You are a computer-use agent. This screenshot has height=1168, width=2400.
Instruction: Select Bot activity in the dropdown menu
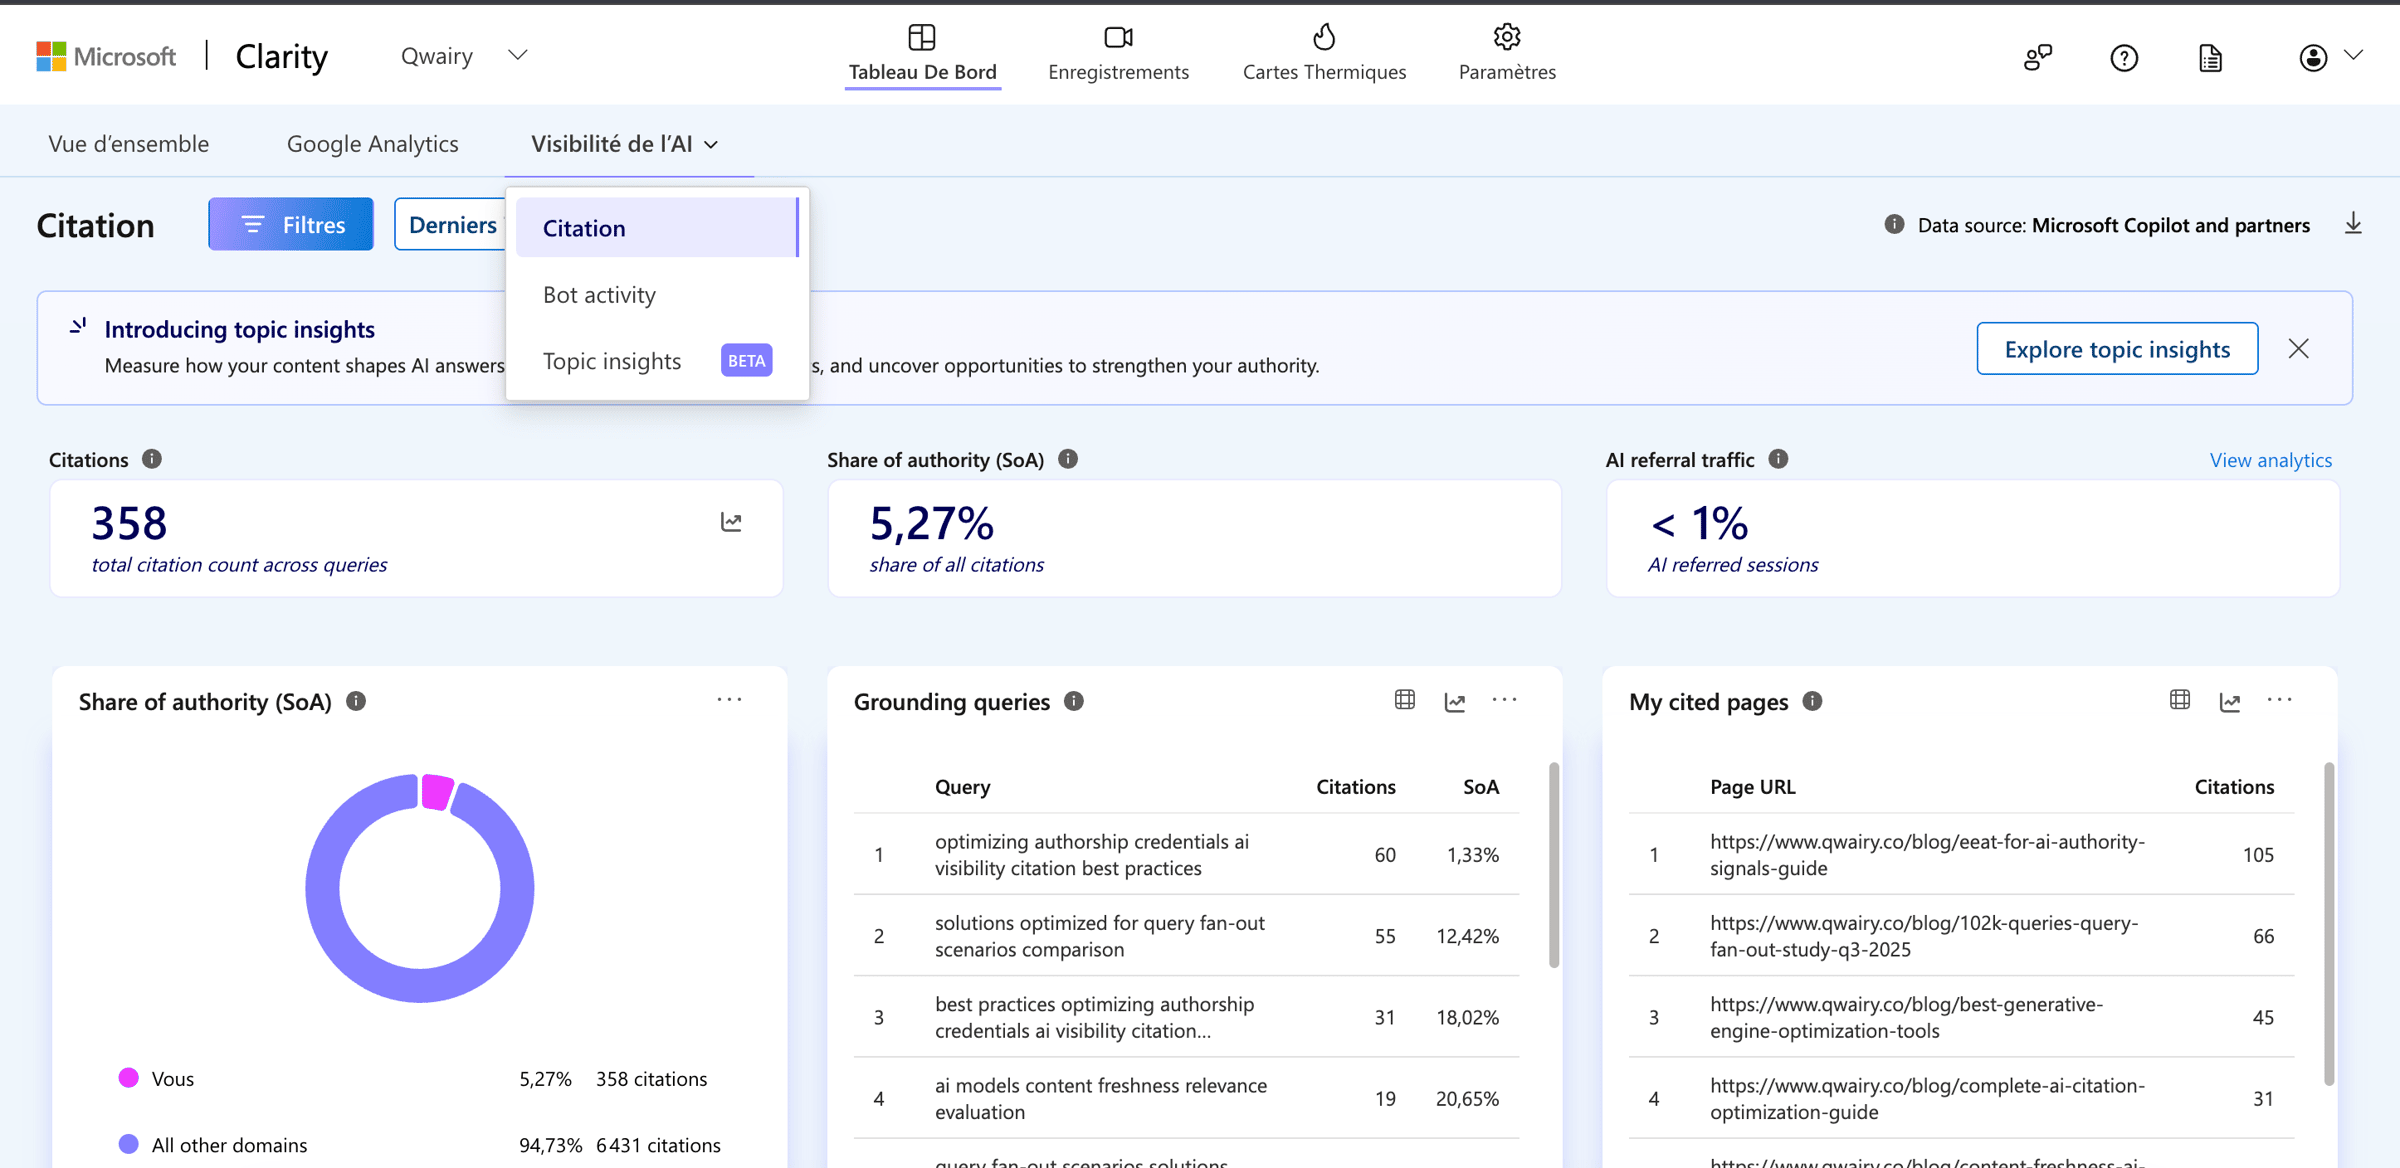point(657,295)
